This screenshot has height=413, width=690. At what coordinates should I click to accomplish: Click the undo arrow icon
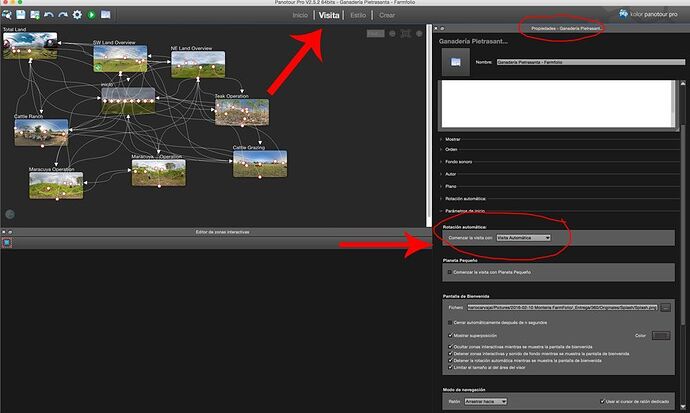[x=49, y=15]
